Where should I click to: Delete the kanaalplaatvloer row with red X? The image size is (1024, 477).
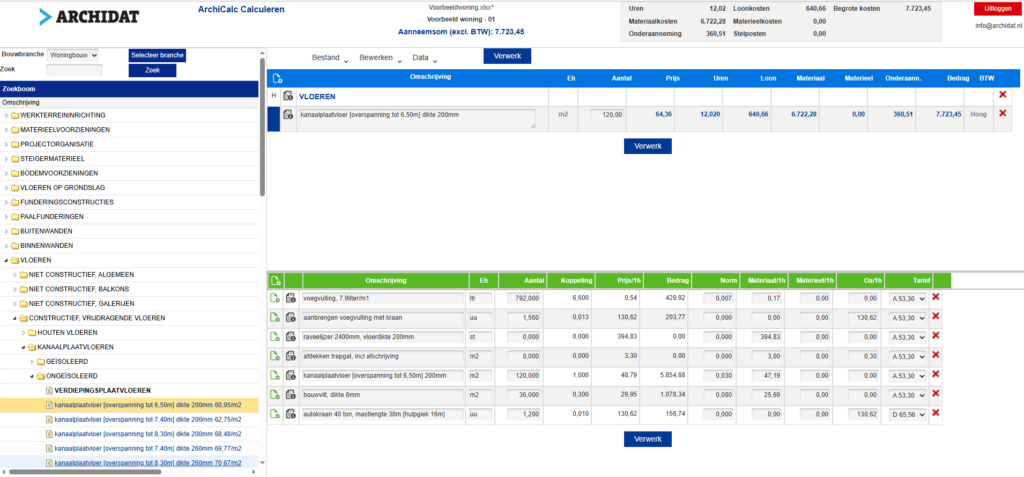coord(1002,114)
